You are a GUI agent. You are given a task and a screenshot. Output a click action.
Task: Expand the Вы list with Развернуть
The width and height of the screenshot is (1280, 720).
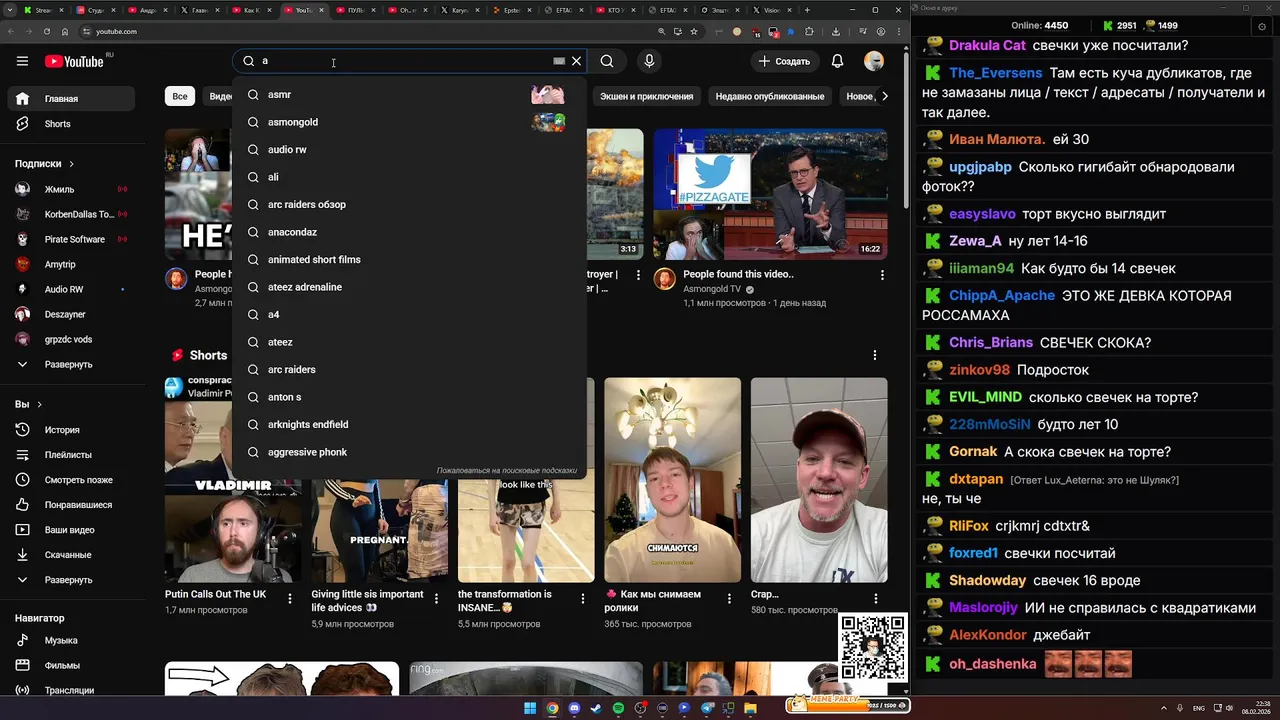[x=70, y=580]
